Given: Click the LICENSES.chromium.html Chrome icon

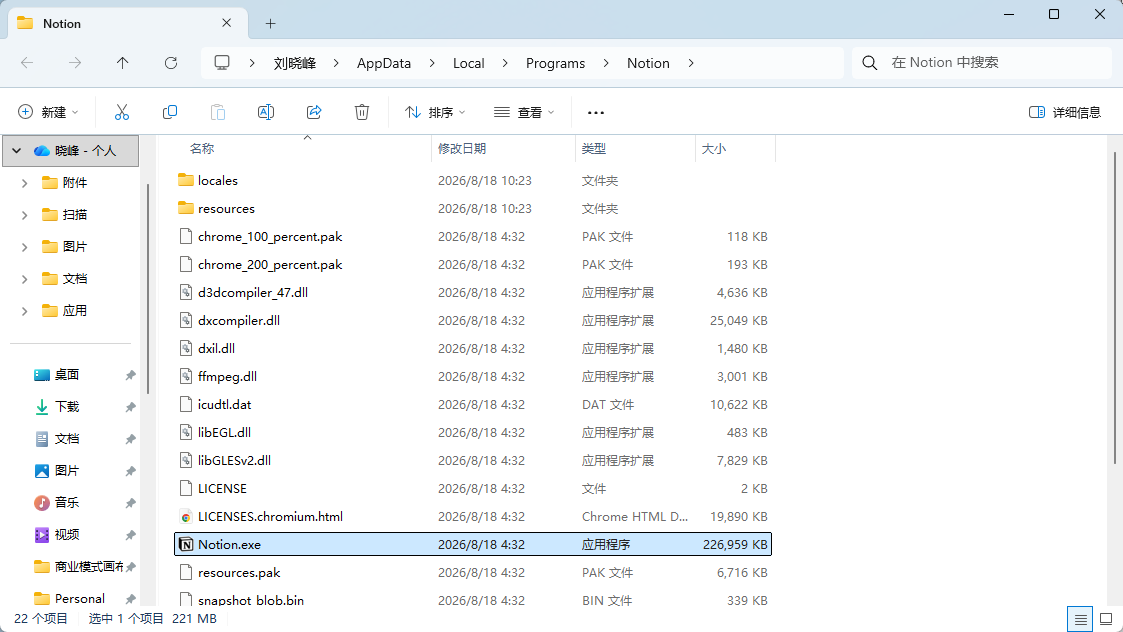Looking at the screenshot, I should (185, 517).
